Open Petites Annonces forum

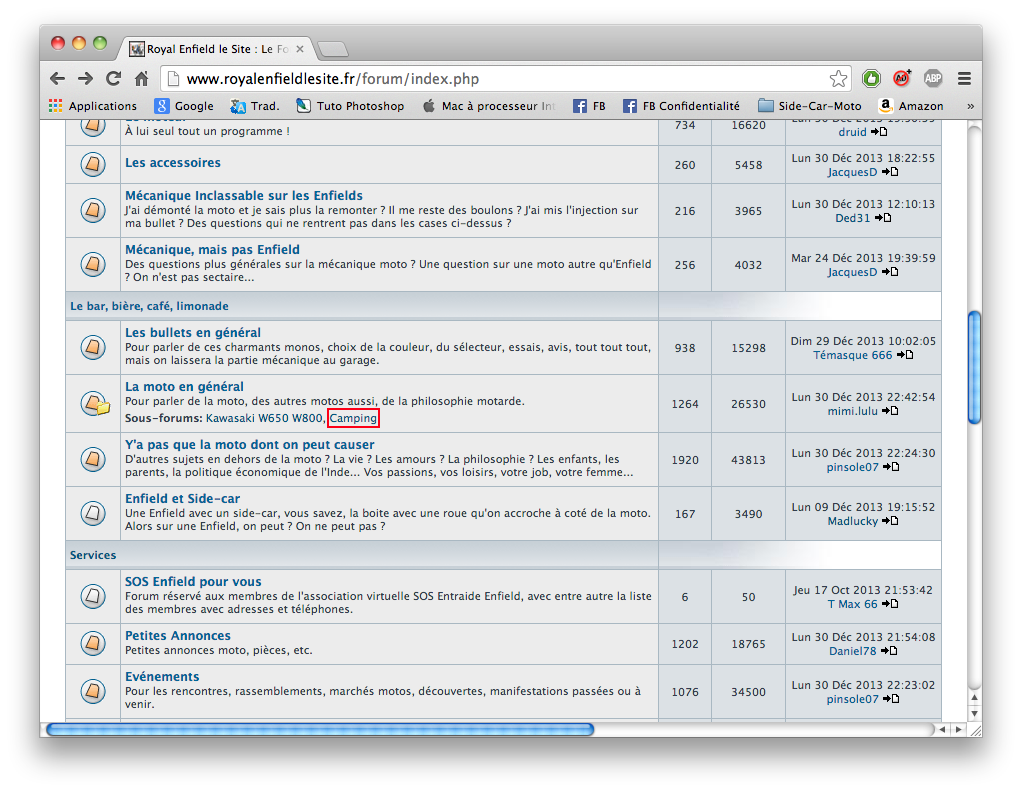tap(177, 636)
